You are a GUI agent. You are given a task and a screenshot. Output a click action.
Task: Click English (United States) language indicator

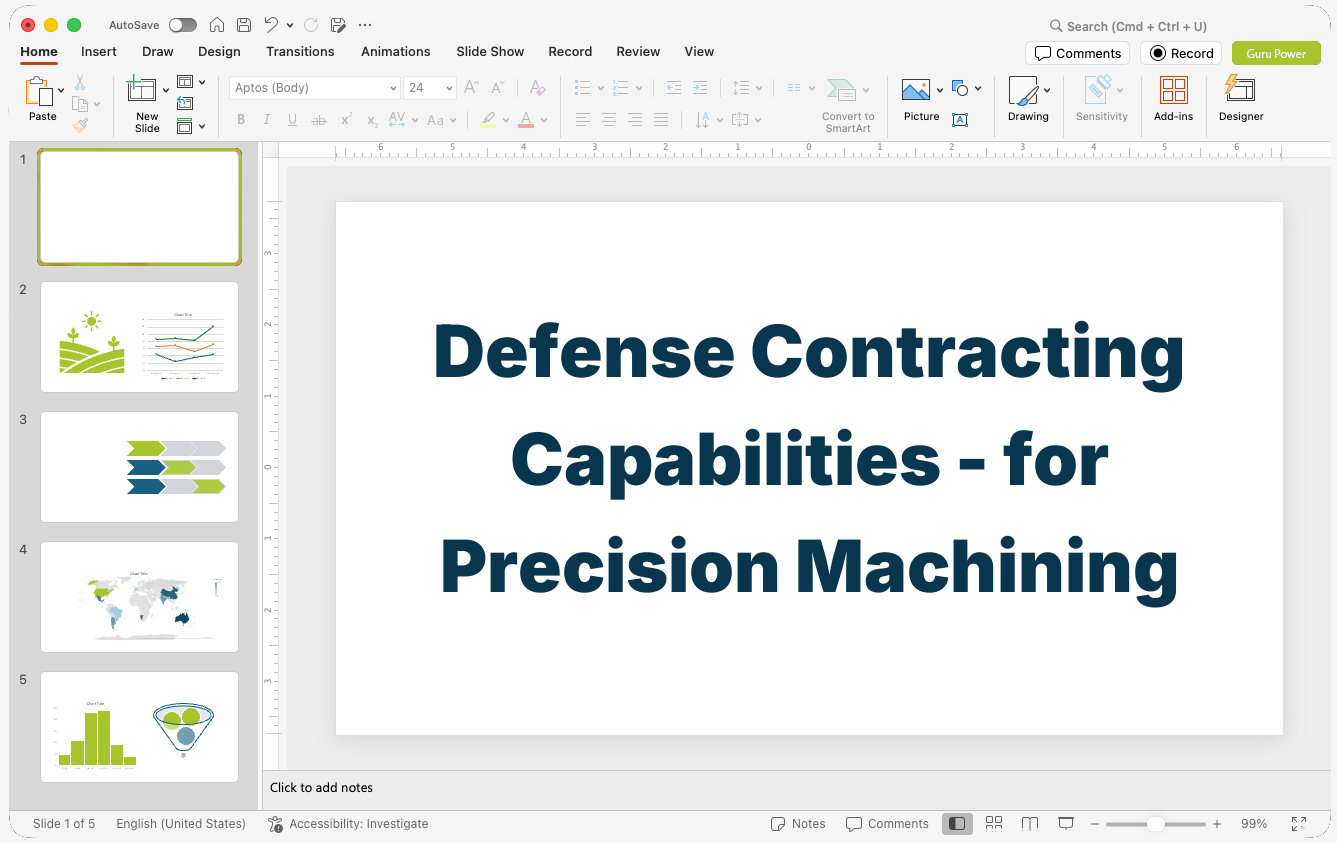coord(181,824)
